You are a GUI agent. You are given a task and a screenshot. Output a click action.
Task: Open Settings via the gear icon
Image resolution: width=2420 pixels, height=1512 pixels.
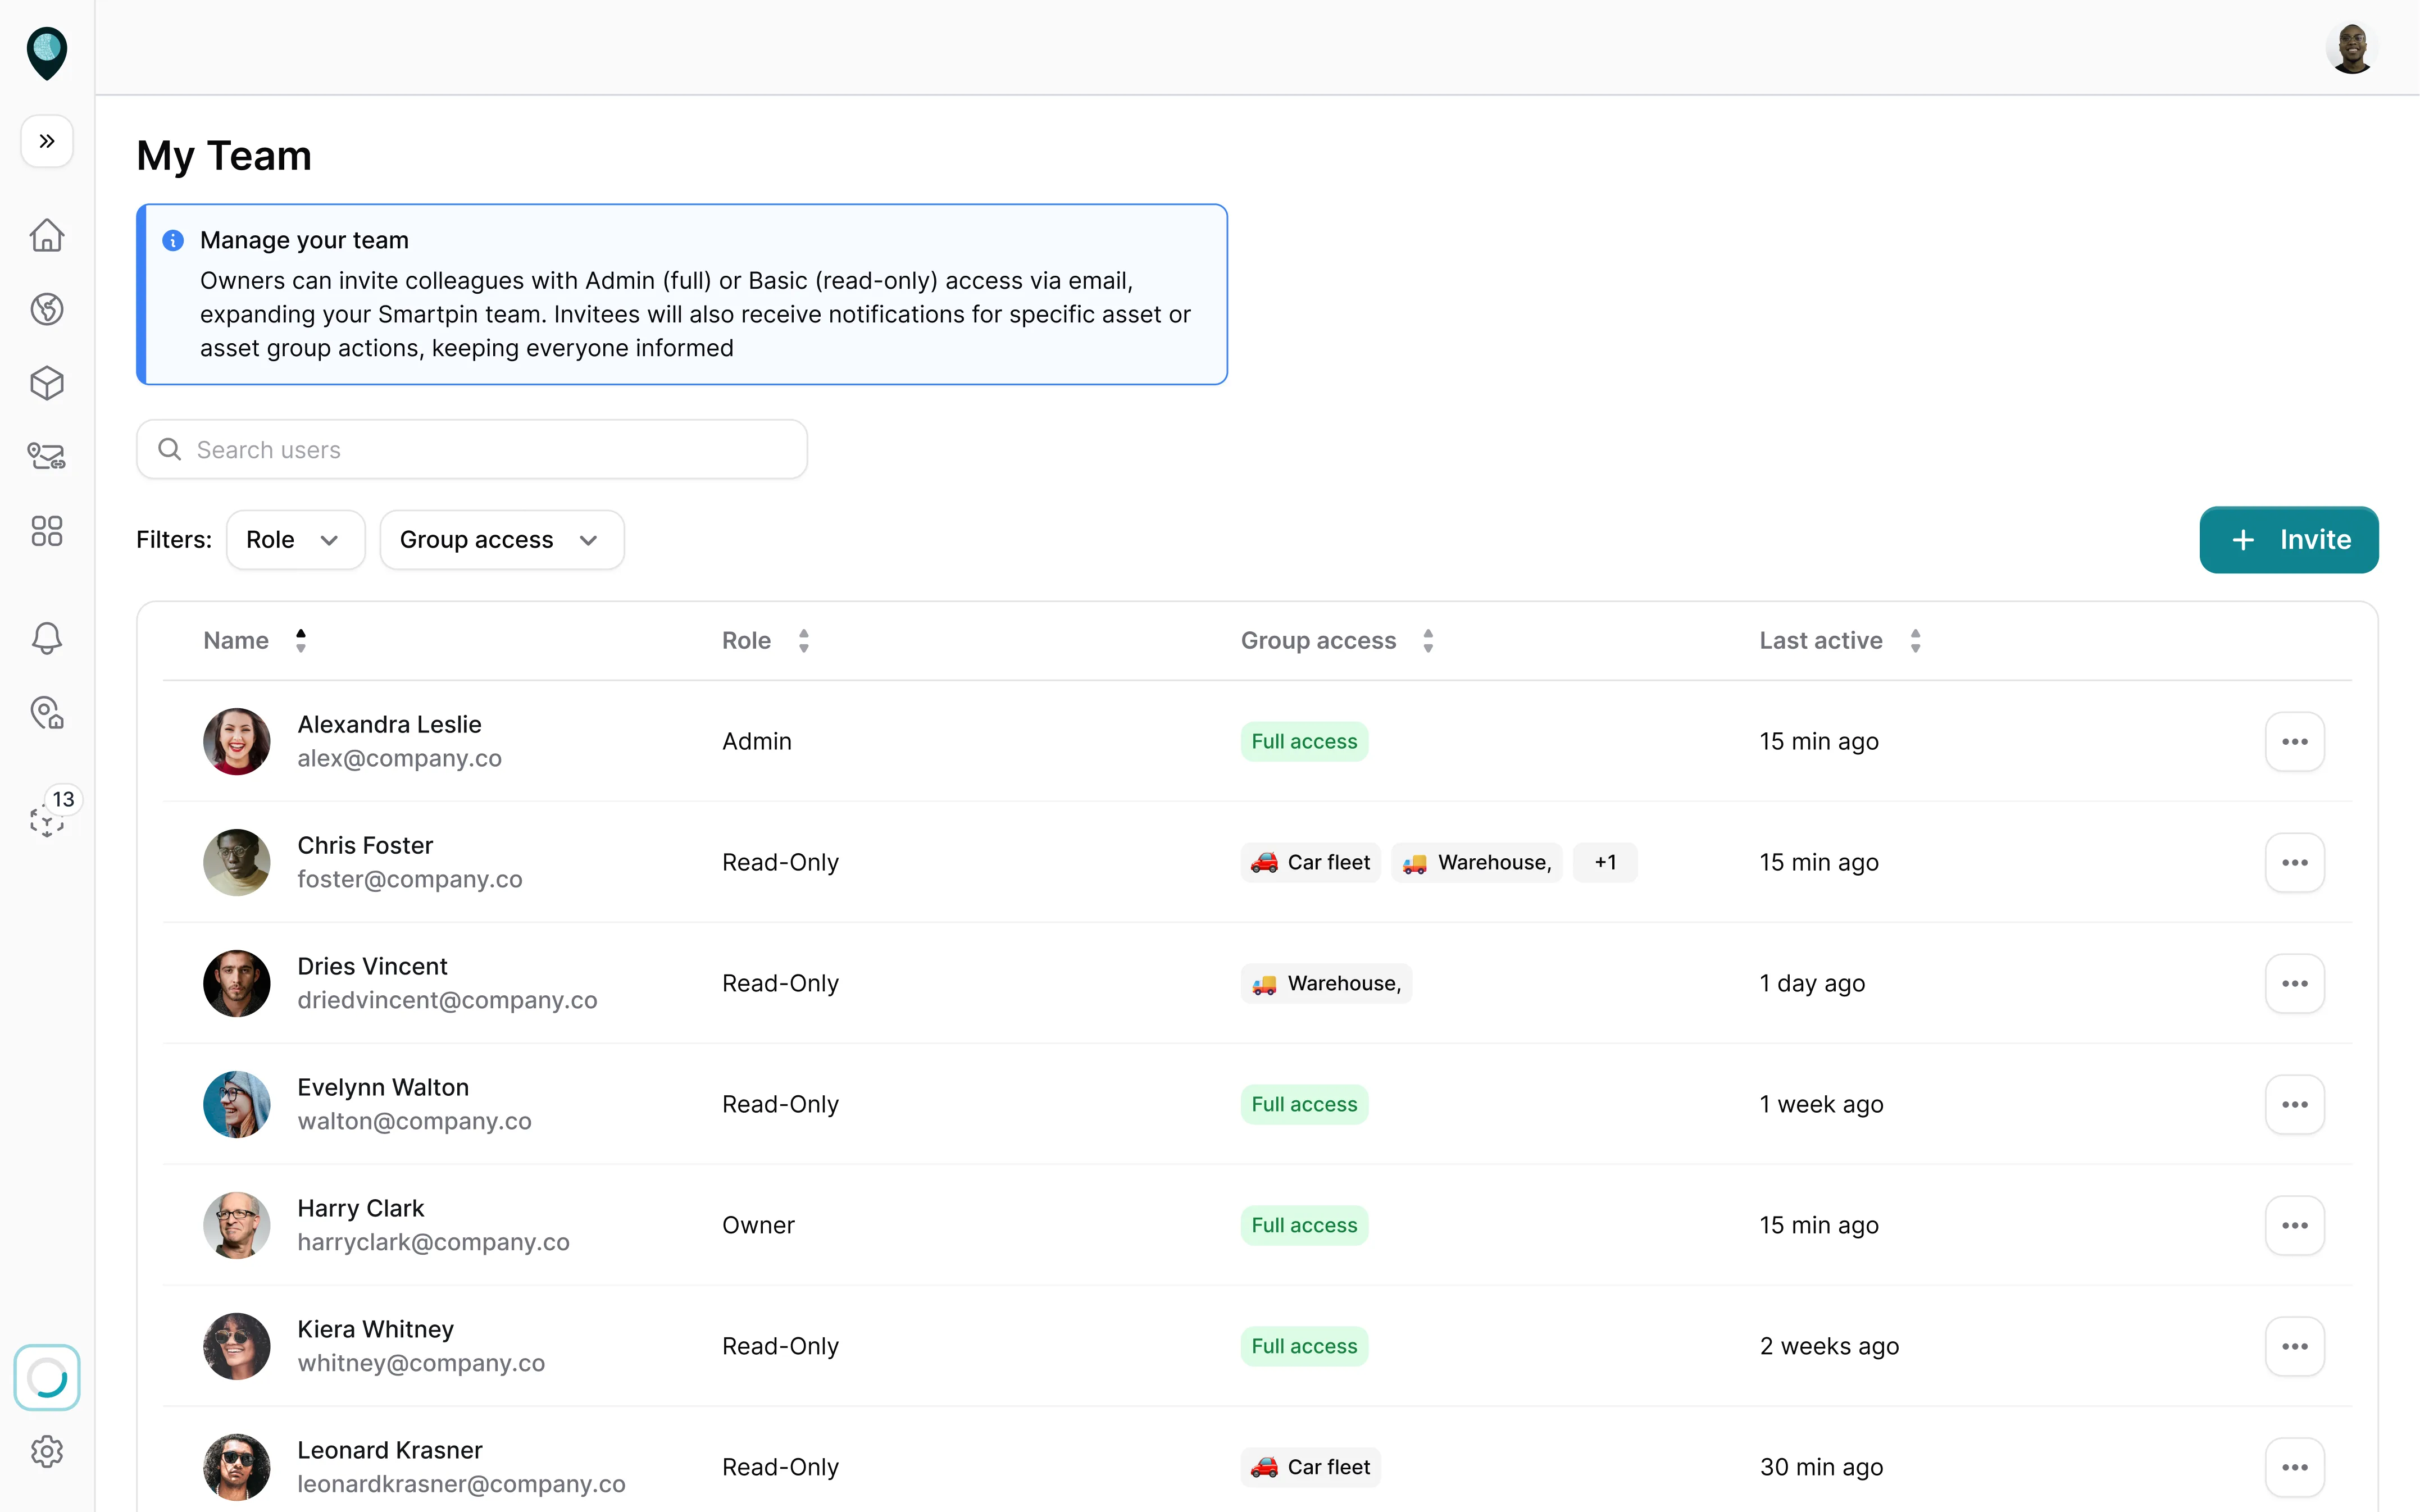(46, 1452)
